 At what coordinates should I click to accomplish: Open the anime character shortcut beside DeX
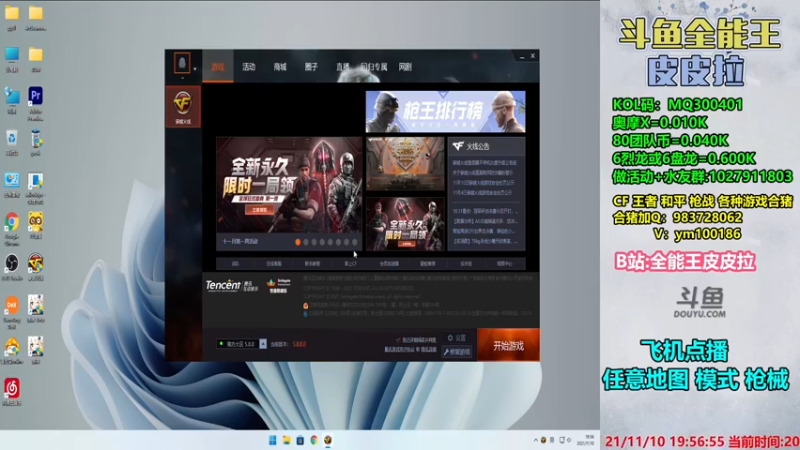point(35,305)
